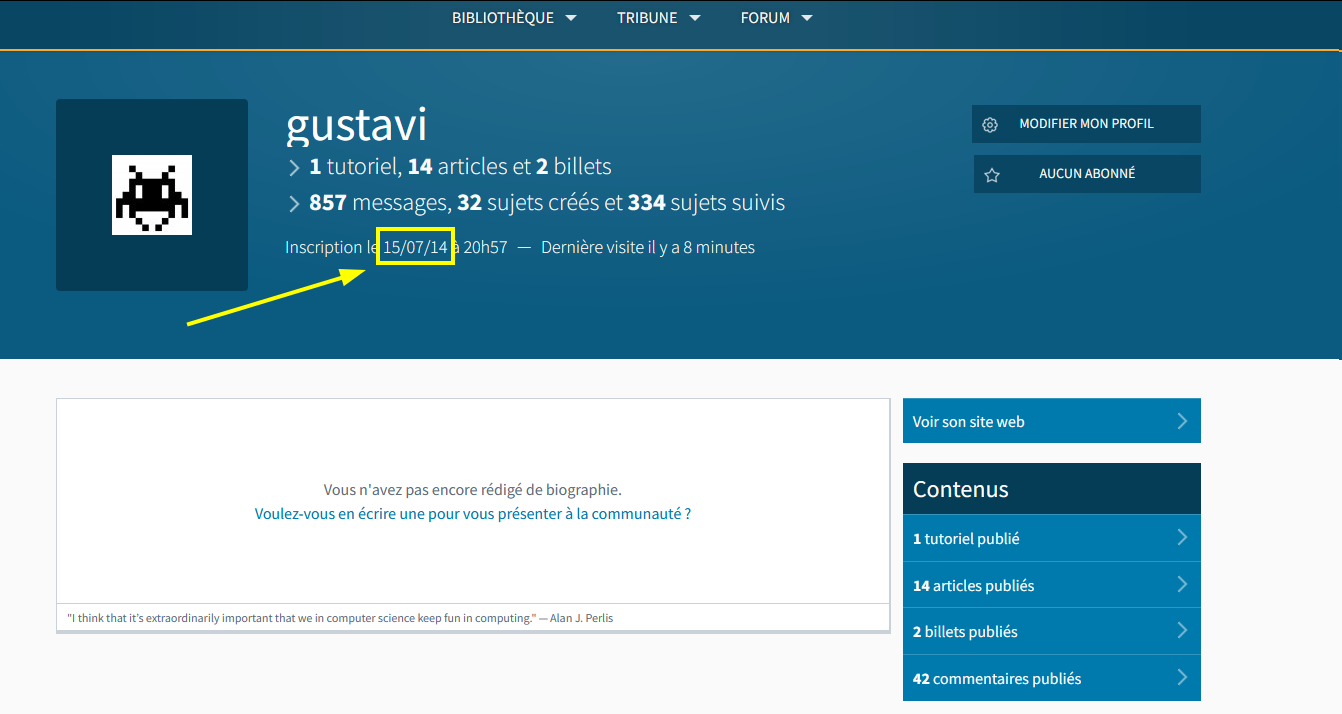Viewport: 1342px width, 714px height.
Task: Click '334 sujets suivis' text
Action: [x=706, y=203]
